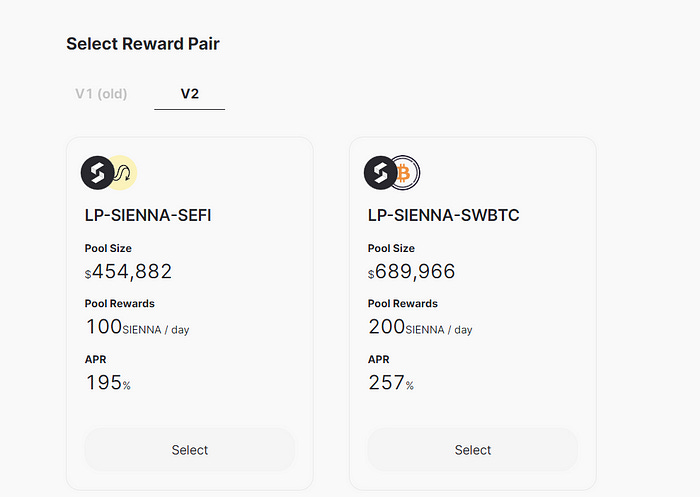Click the 200 SIENNA / day rewards
The image size is (700, 497).
[420, 327]
